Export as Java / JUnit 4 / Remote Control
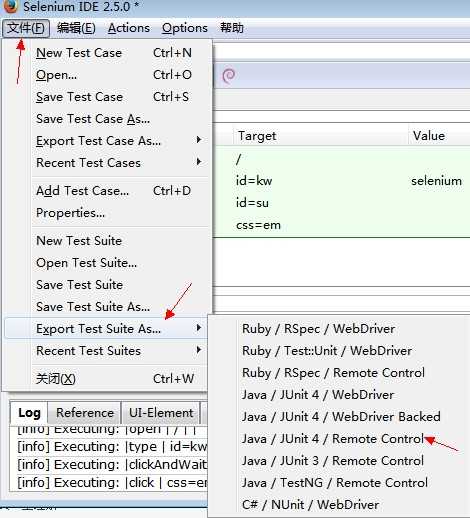The image size is (470, 518). [338, 439]
